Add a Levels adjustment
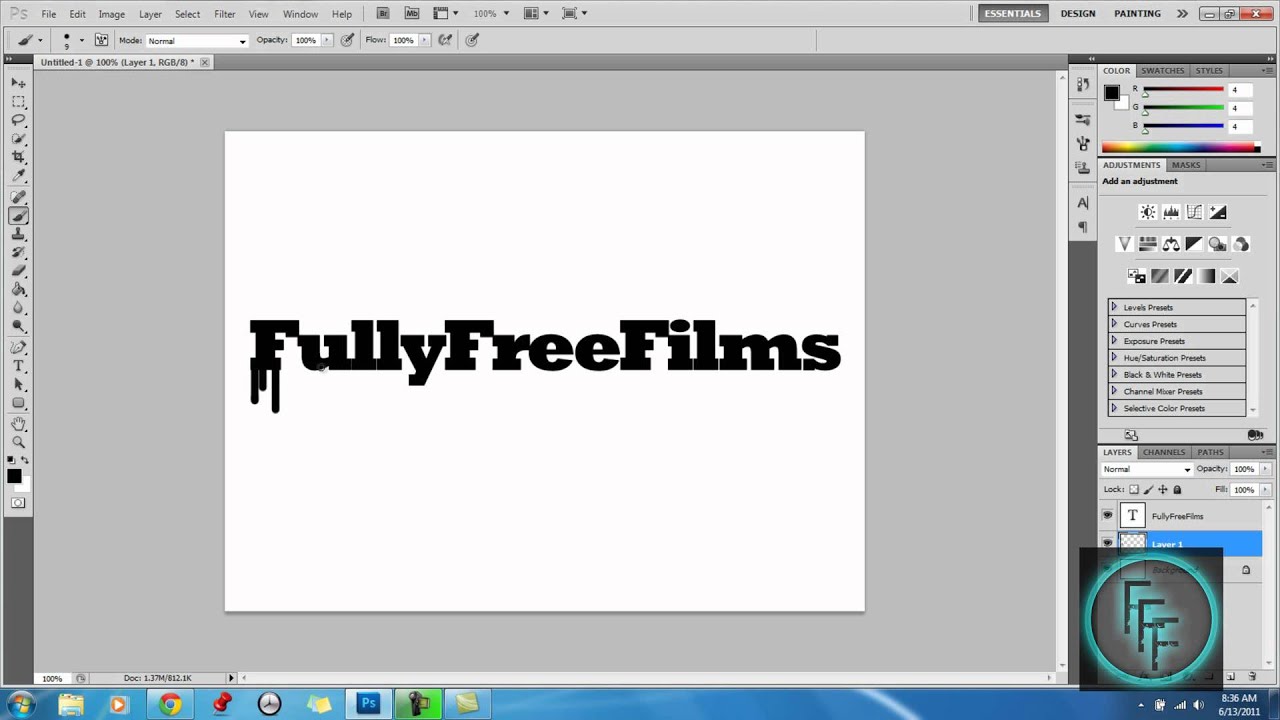Screen dimensions: 1280x720 tap(1171, 212)
